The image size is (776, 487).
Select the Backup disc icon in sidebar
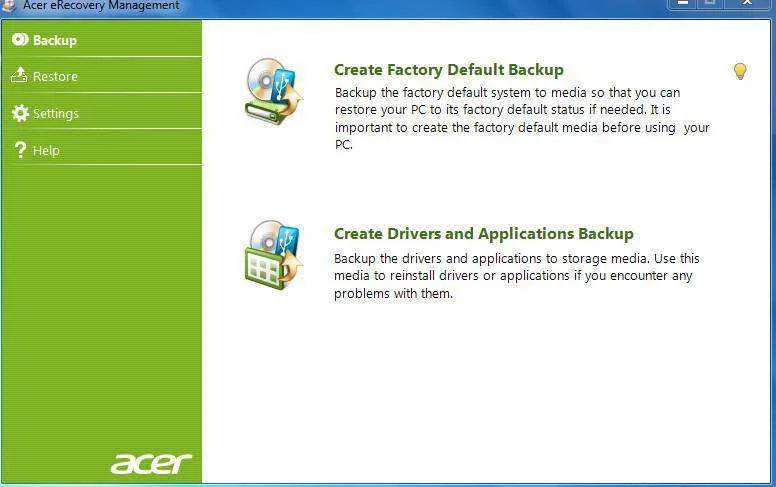[x=20, y=40]
